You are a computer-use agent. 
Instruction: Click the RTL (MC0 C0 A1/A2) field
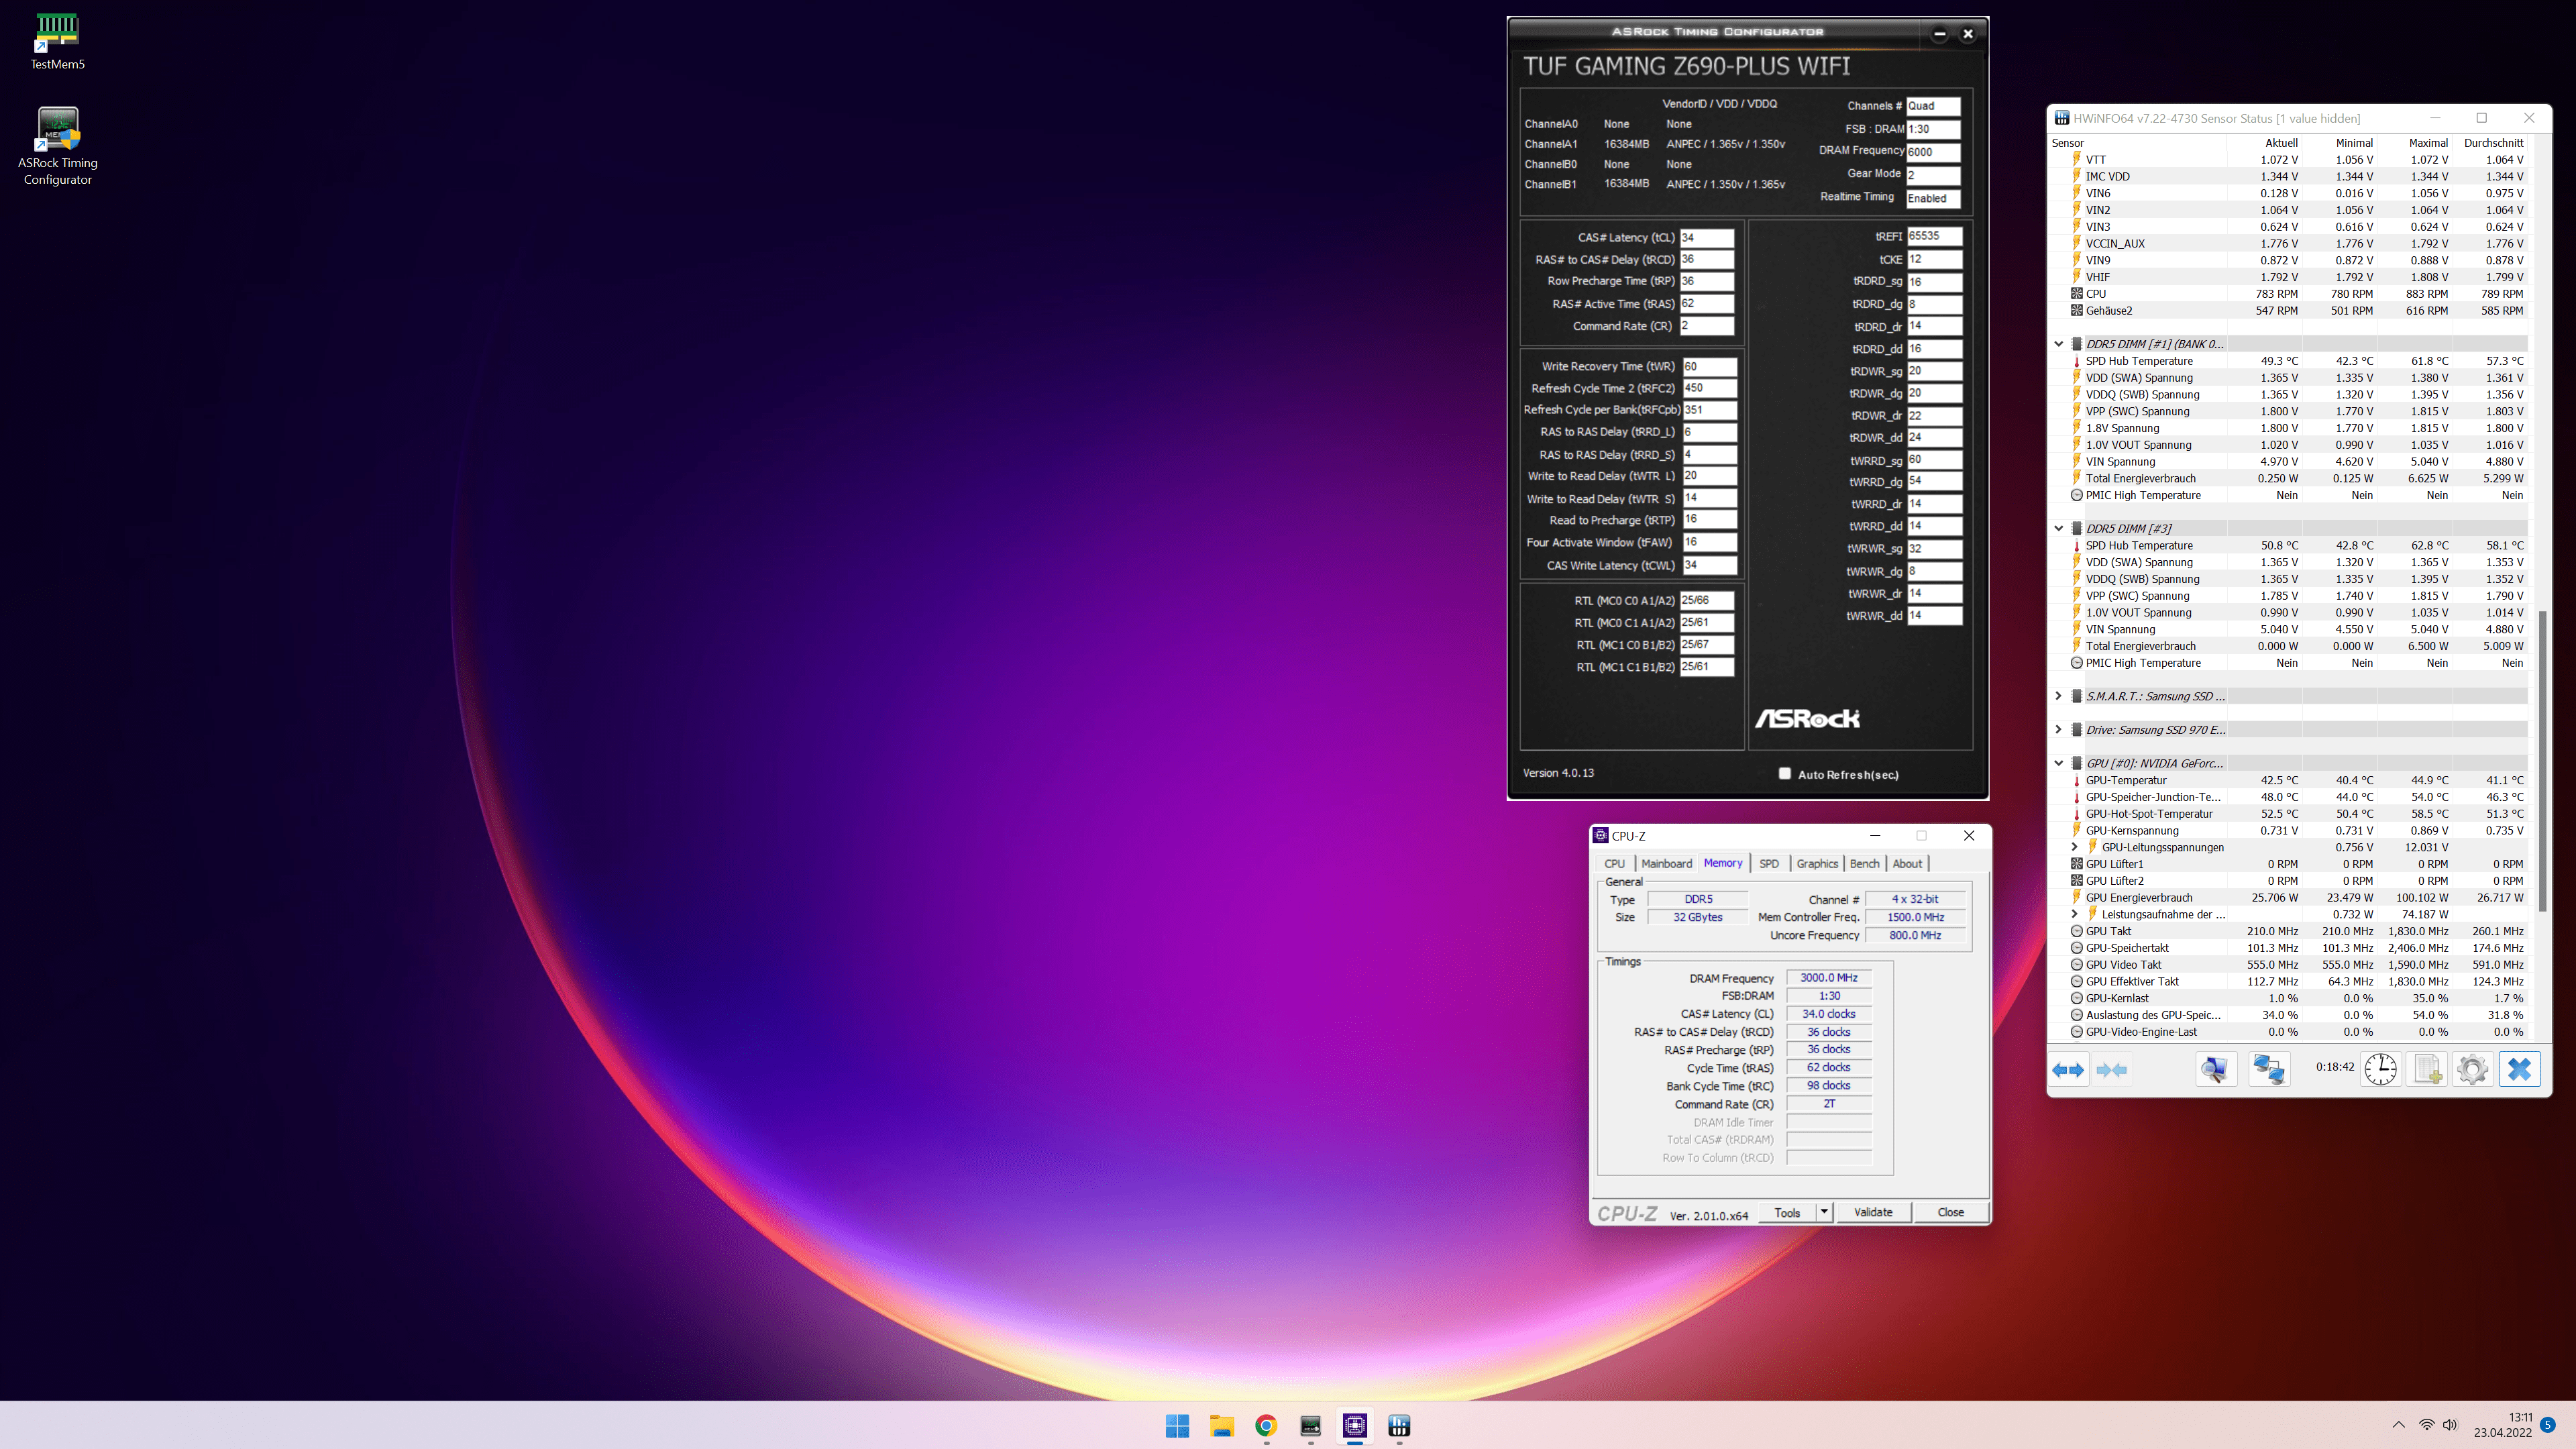tap(1706, 601)
